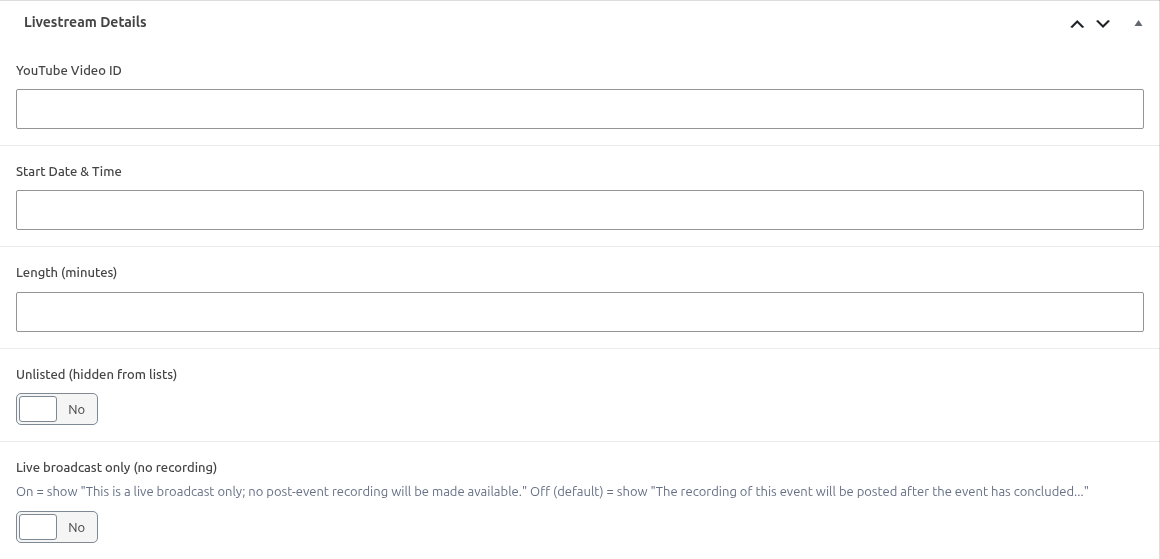Click the Livestream Details panel title
The width and height of the screenshot is (1160, 559).
[x=85, y=22]
